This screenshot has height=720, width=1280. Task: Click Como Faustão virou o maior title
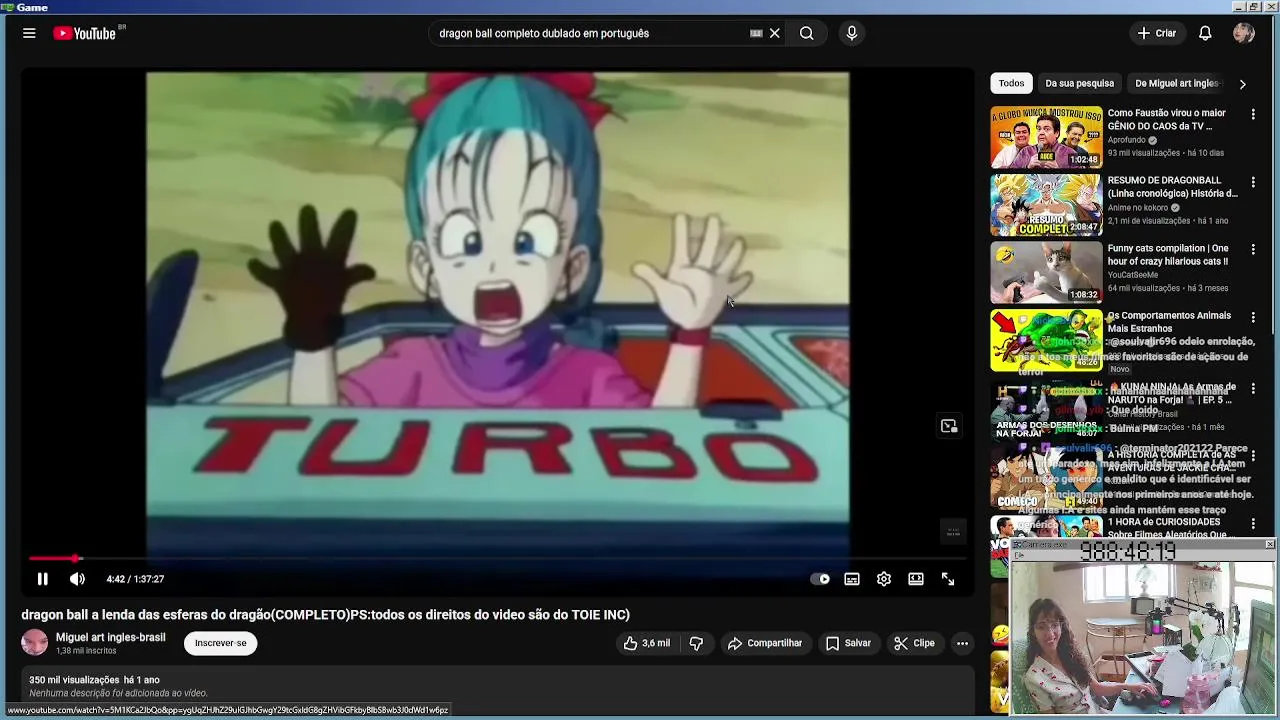pyautogui.click(x=1167, y=120)
